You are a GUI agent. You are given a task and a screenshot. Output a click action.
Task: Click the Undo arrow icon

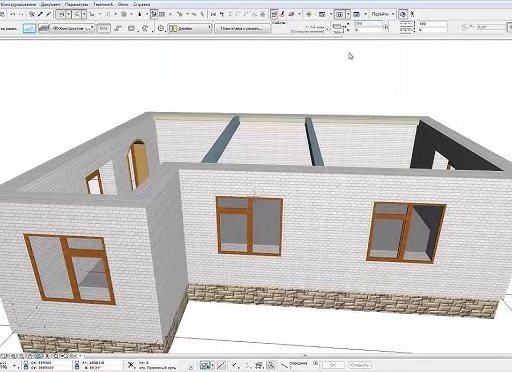(13, 14)
